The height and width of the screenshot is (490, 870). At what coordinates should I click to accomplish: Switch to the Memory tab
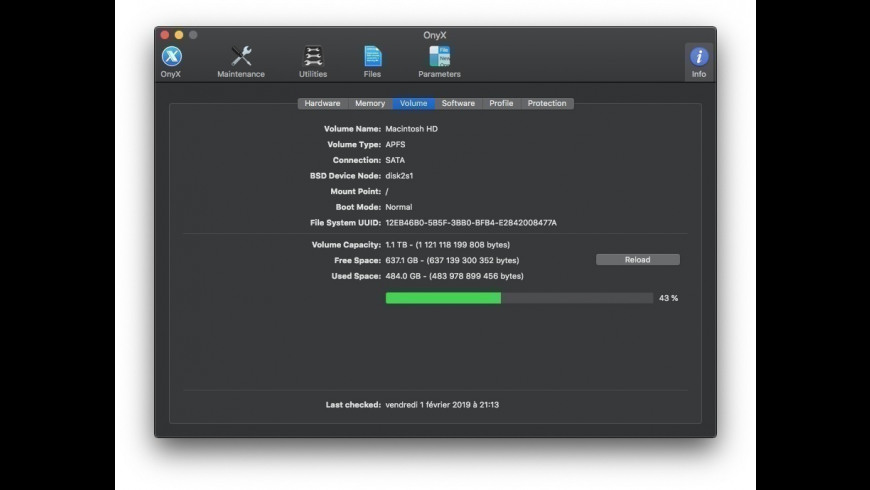[x=369, y=103]
